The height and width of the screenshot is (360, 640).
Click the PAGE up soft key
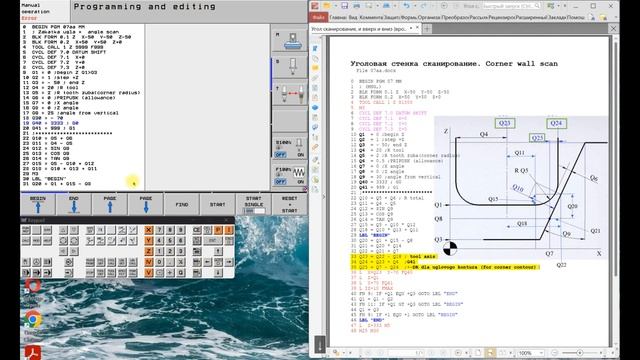(x=110, y=204)
